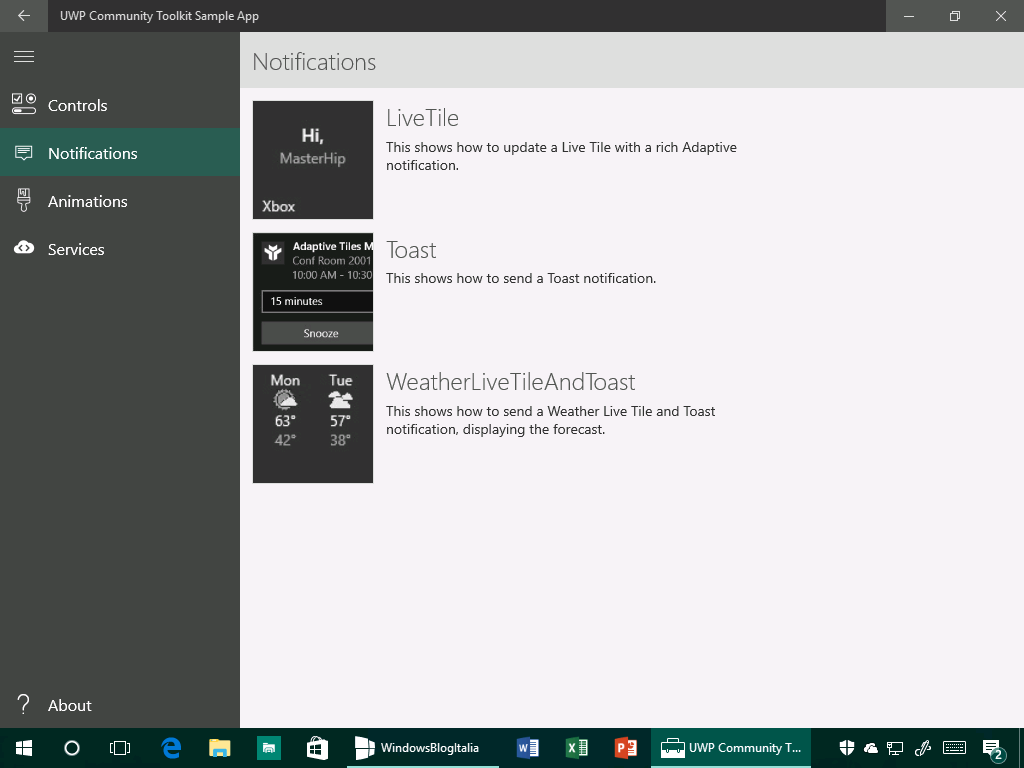
Task: Click the Live Tile description text
Action: point(561,156)
